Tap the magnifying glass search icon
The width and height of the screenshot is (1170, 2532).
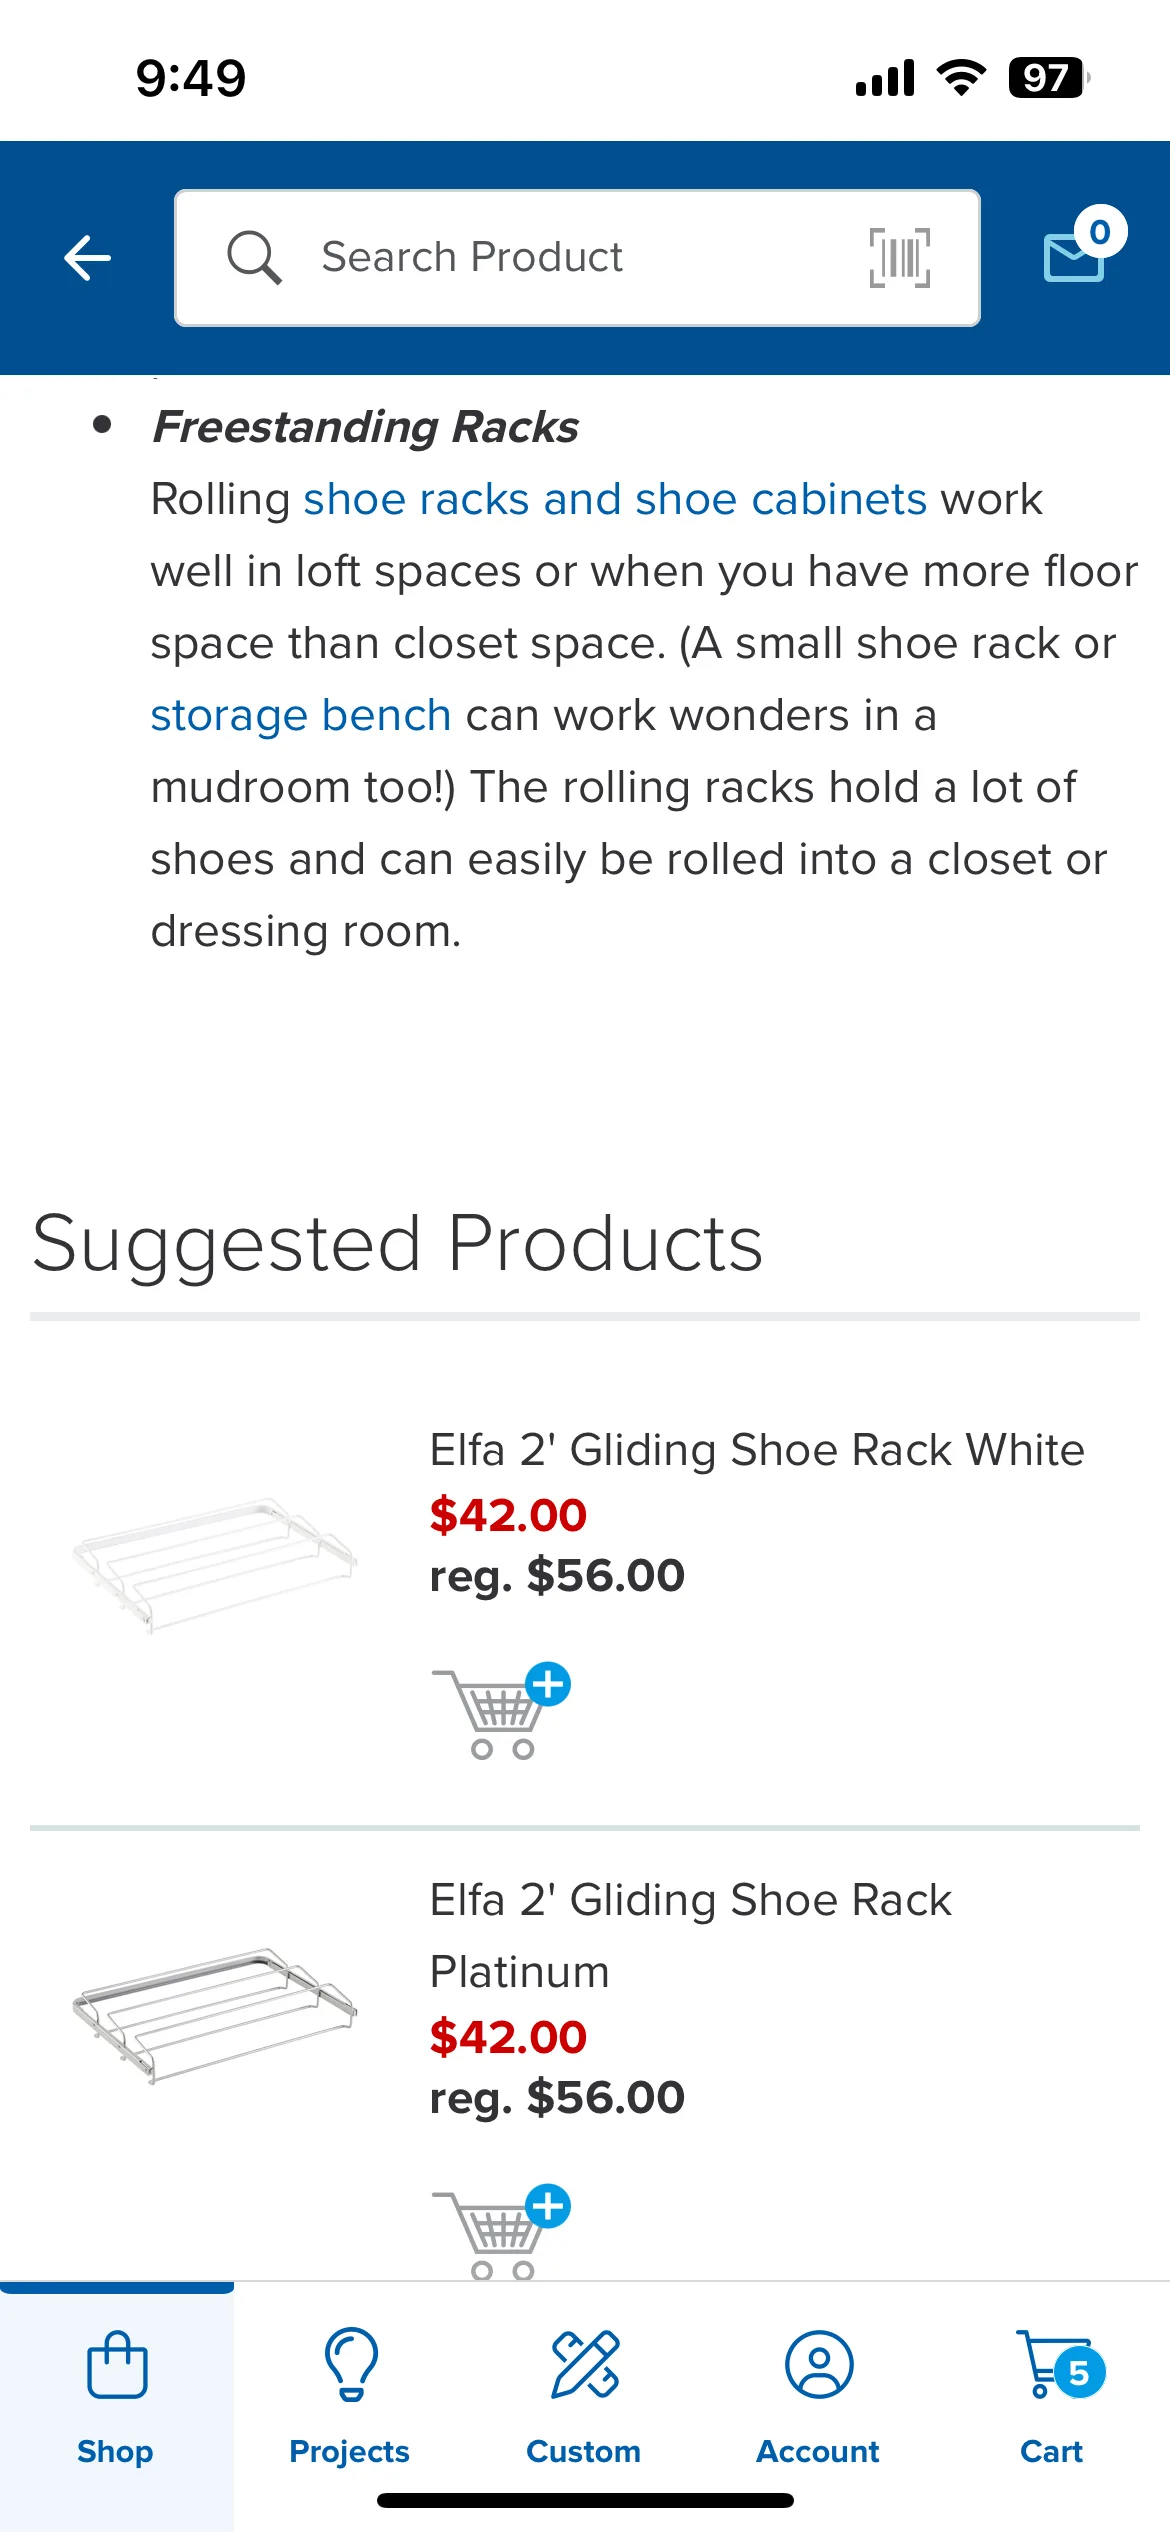(x=254, y=258)
